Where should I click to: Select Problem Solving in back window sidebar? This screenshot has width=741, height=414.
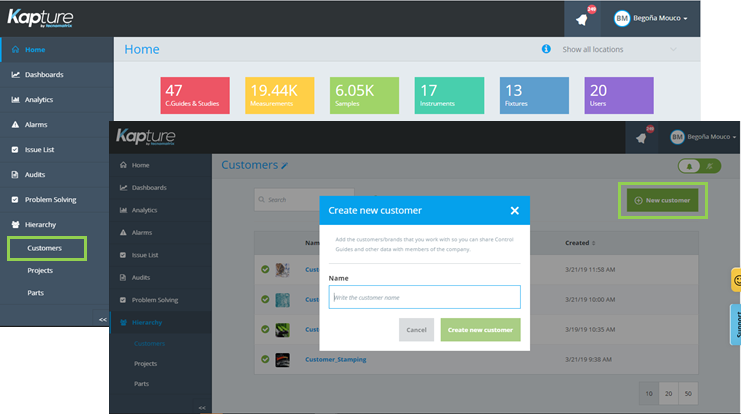57,200
